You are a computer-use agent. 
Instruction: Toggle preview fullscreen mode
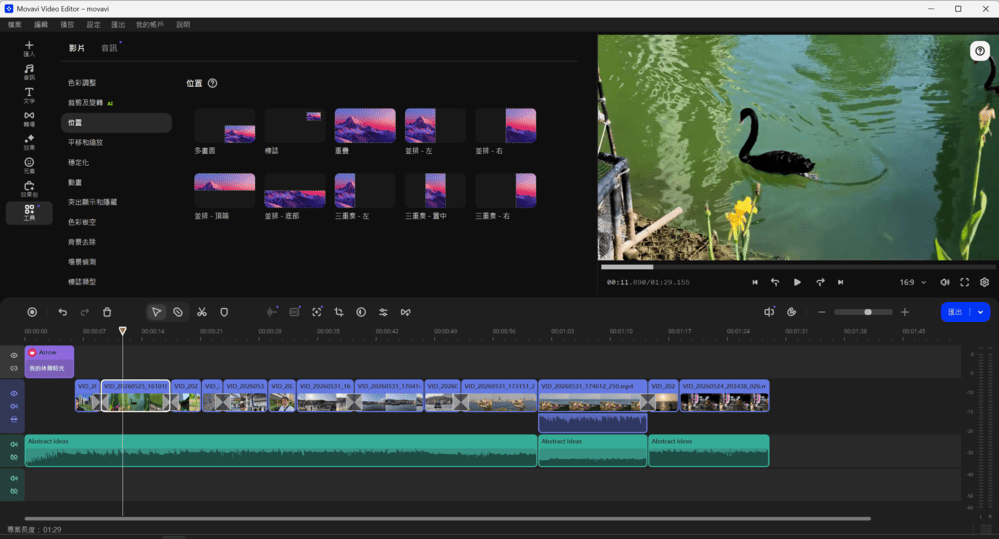coord(965,282)
